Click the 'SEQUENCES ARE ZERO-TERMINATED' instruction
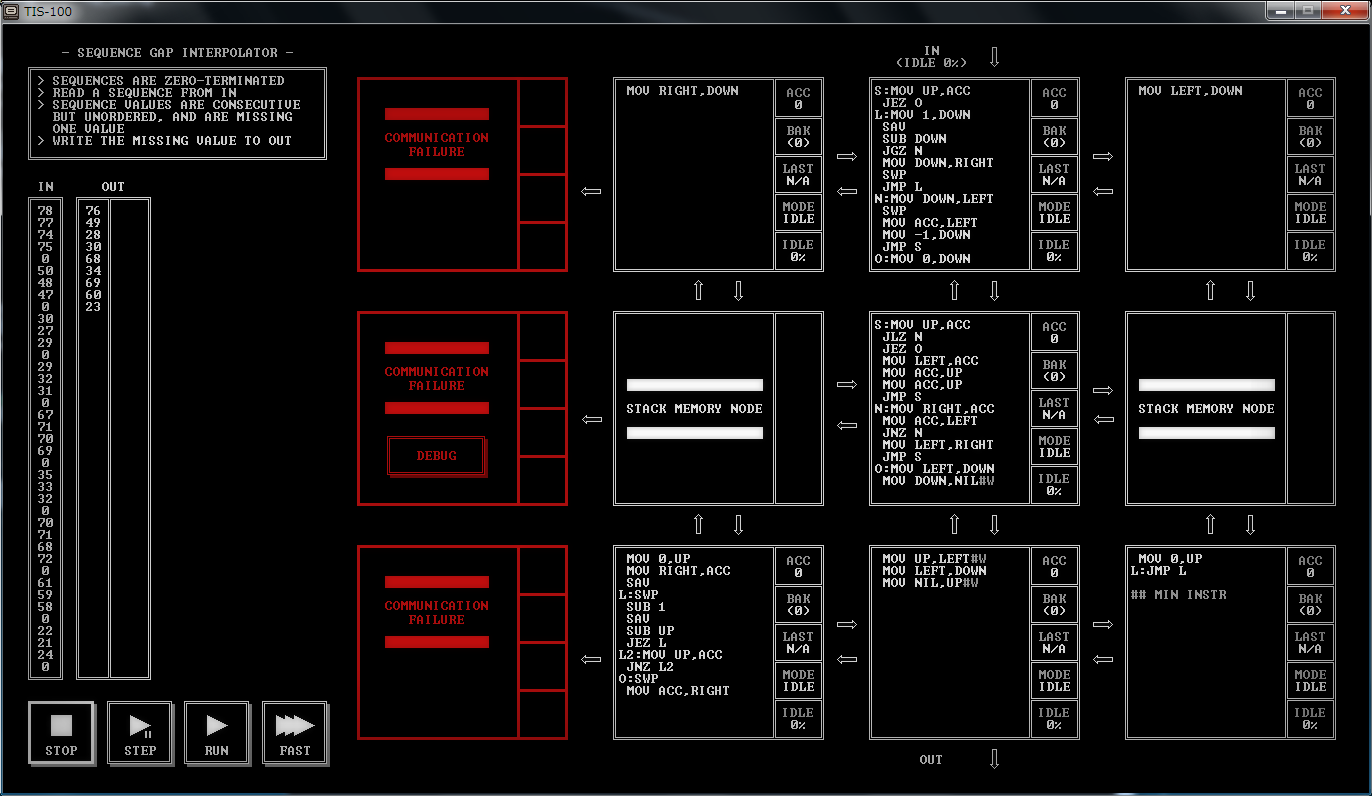1372x796 pixels. click(168, 81)
